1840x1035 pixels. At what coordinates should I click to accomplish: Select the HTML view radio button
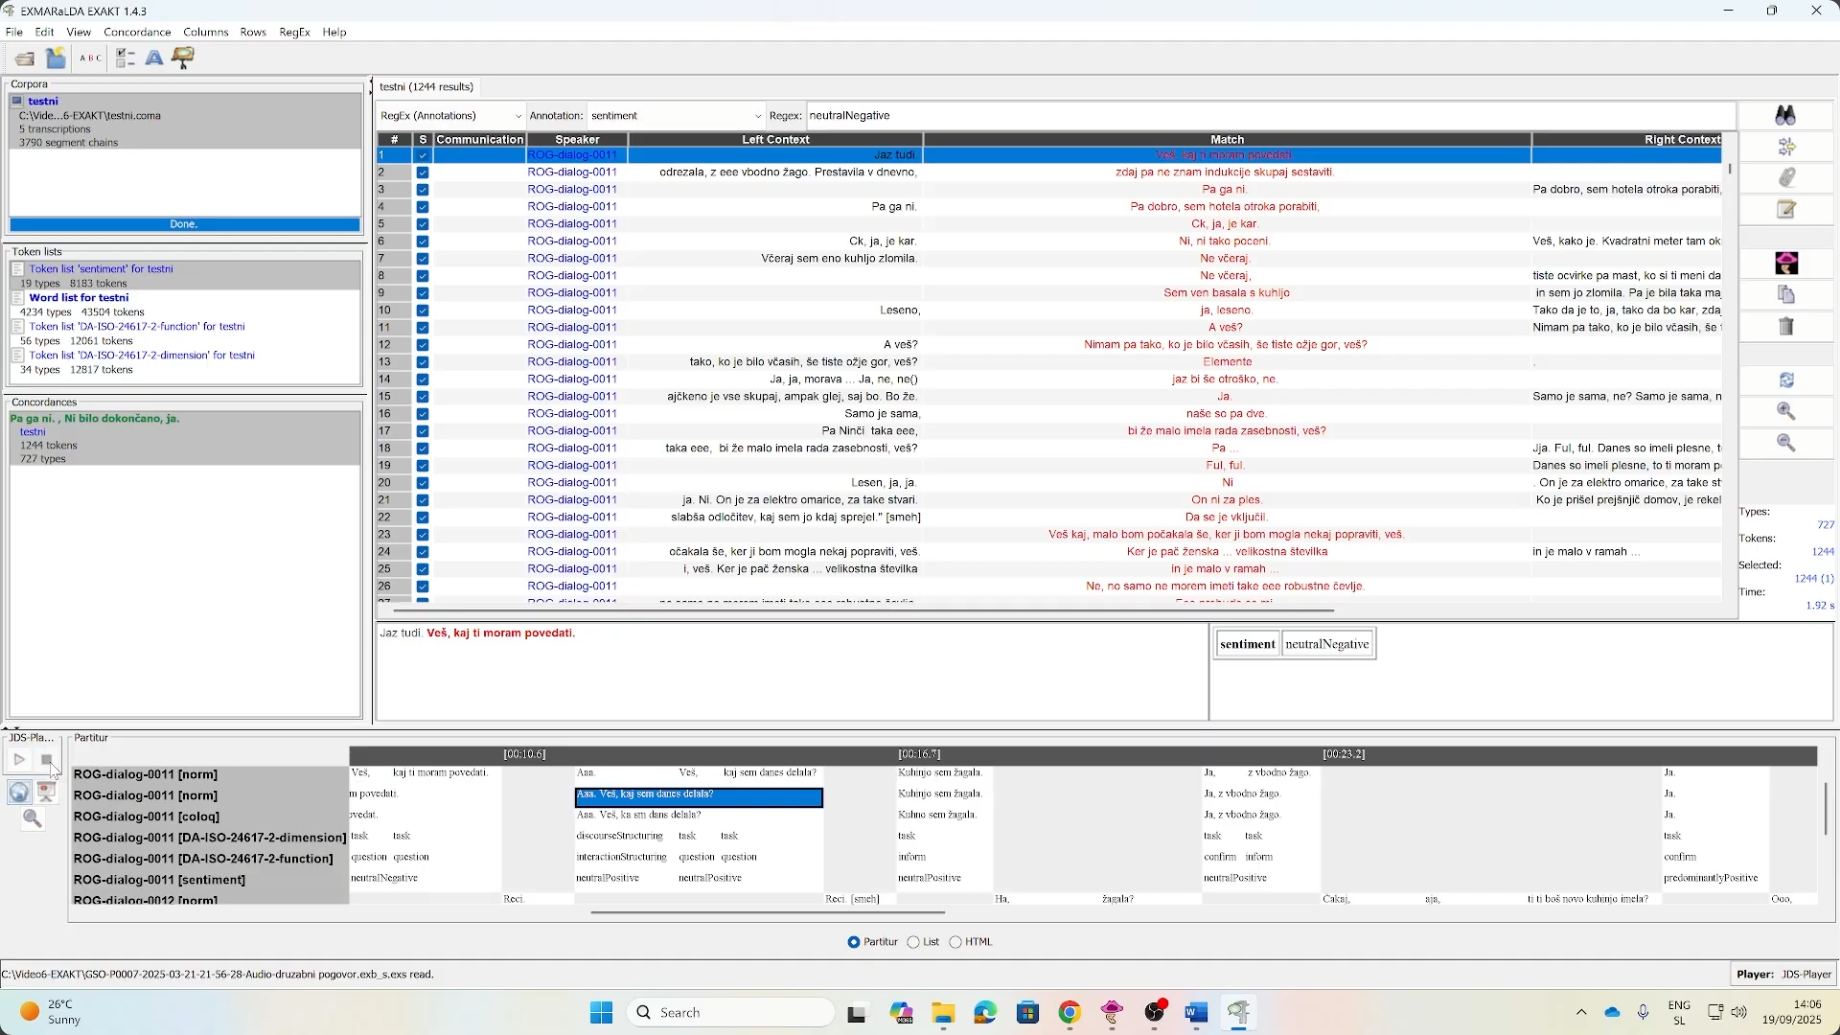(x=956, y=942)
